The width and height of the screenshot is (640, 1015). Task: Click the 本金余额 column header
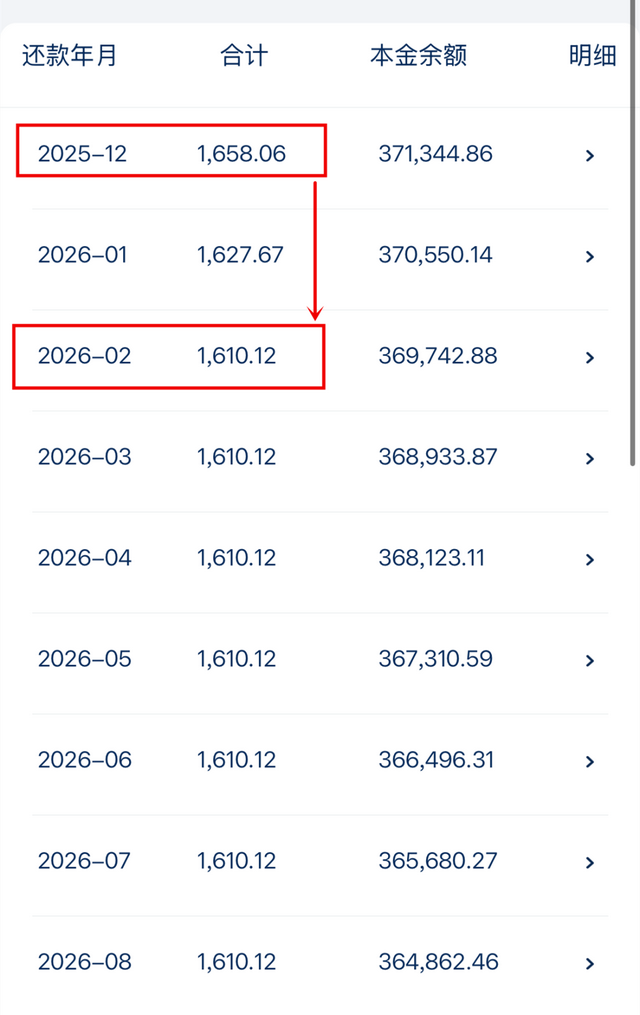418,56
